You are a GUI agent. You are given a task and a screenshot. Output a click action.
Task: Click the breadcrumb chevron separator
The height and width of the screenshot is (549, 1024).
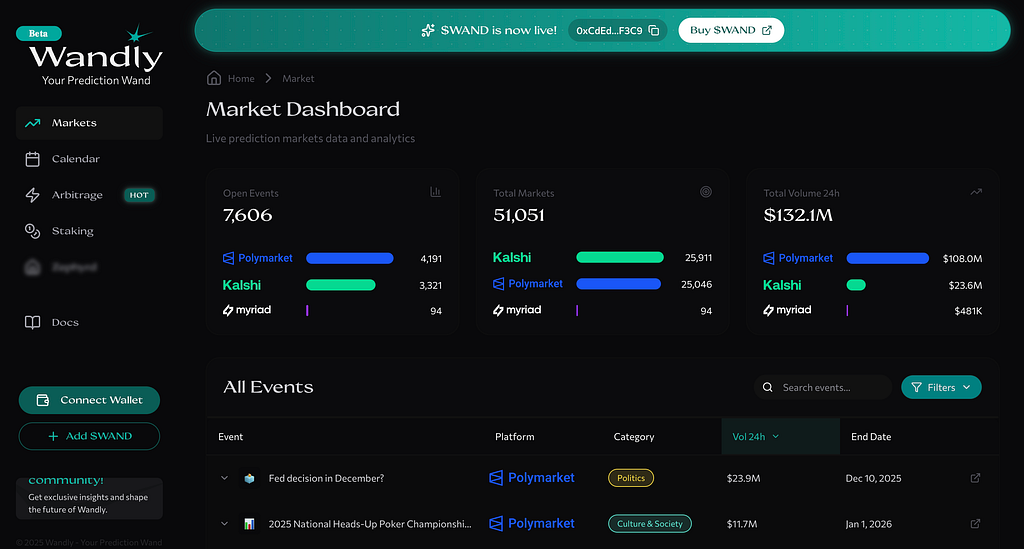pyautogui.click(x=268, y=78)
